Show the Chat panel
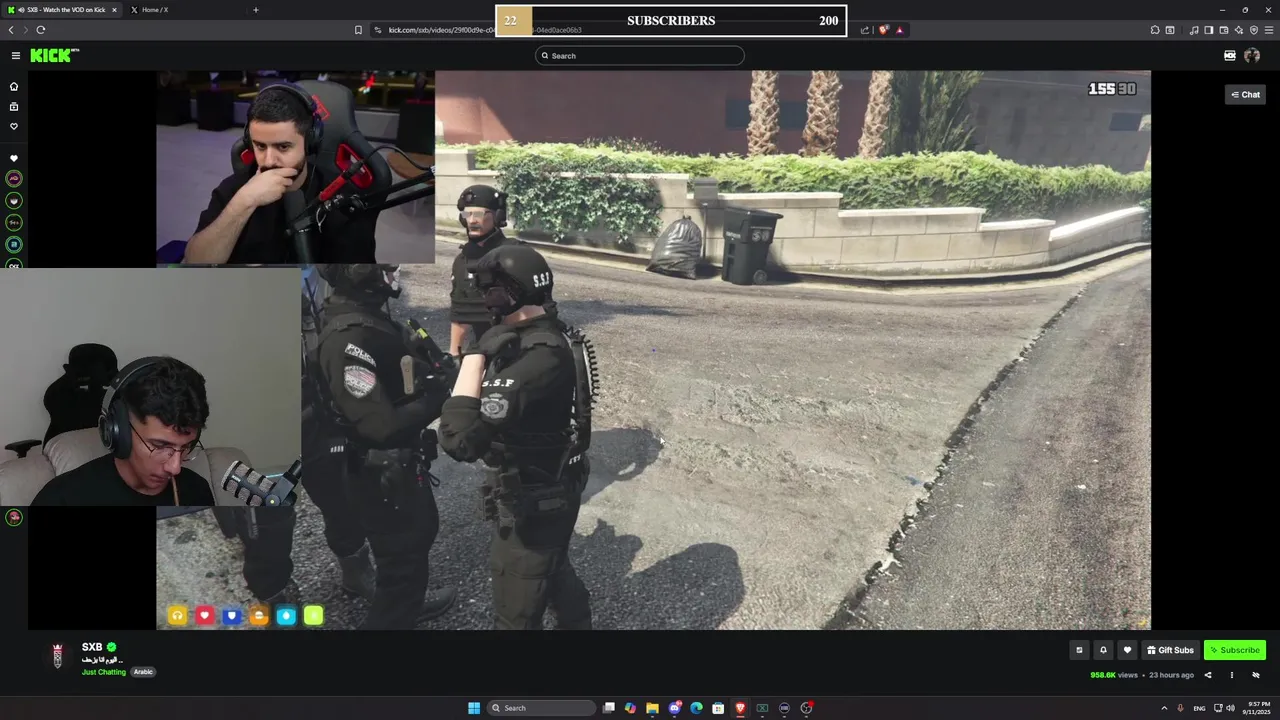The height and width of the screenshot is (720, 1280). pos(1245,94)
